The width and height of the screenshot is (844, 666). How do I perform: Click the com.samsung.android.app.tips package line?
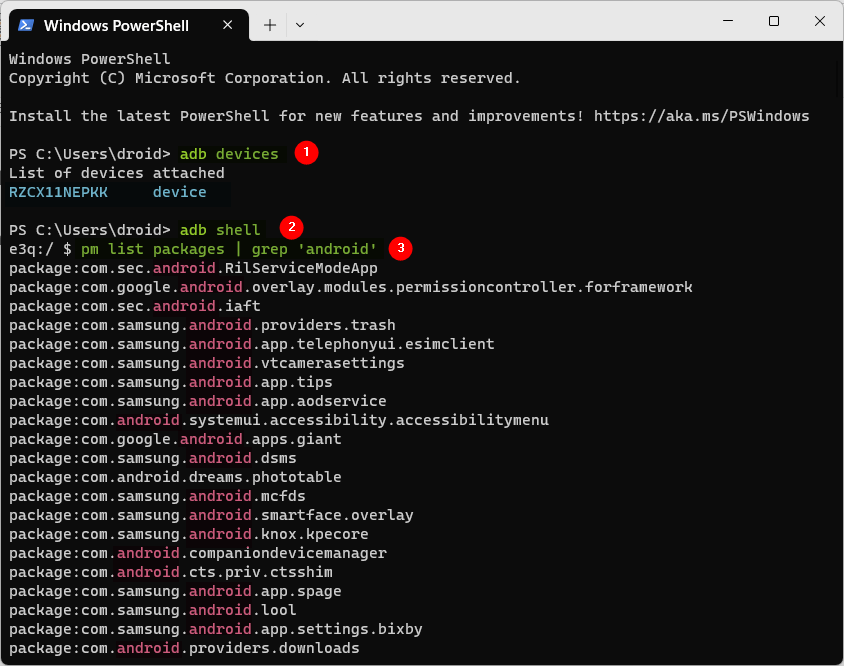[x=171, y=382]
